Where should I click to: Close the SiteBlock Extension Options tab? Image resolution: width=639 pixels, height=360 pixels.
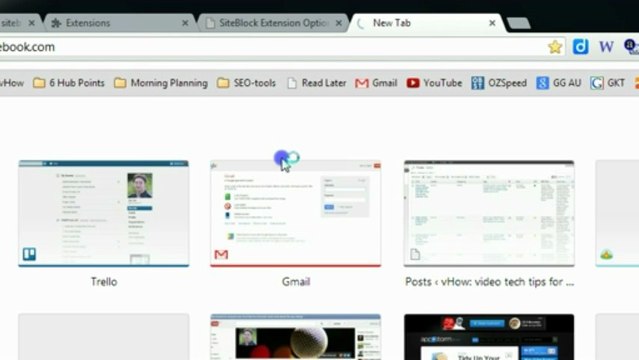pos(339,23)
